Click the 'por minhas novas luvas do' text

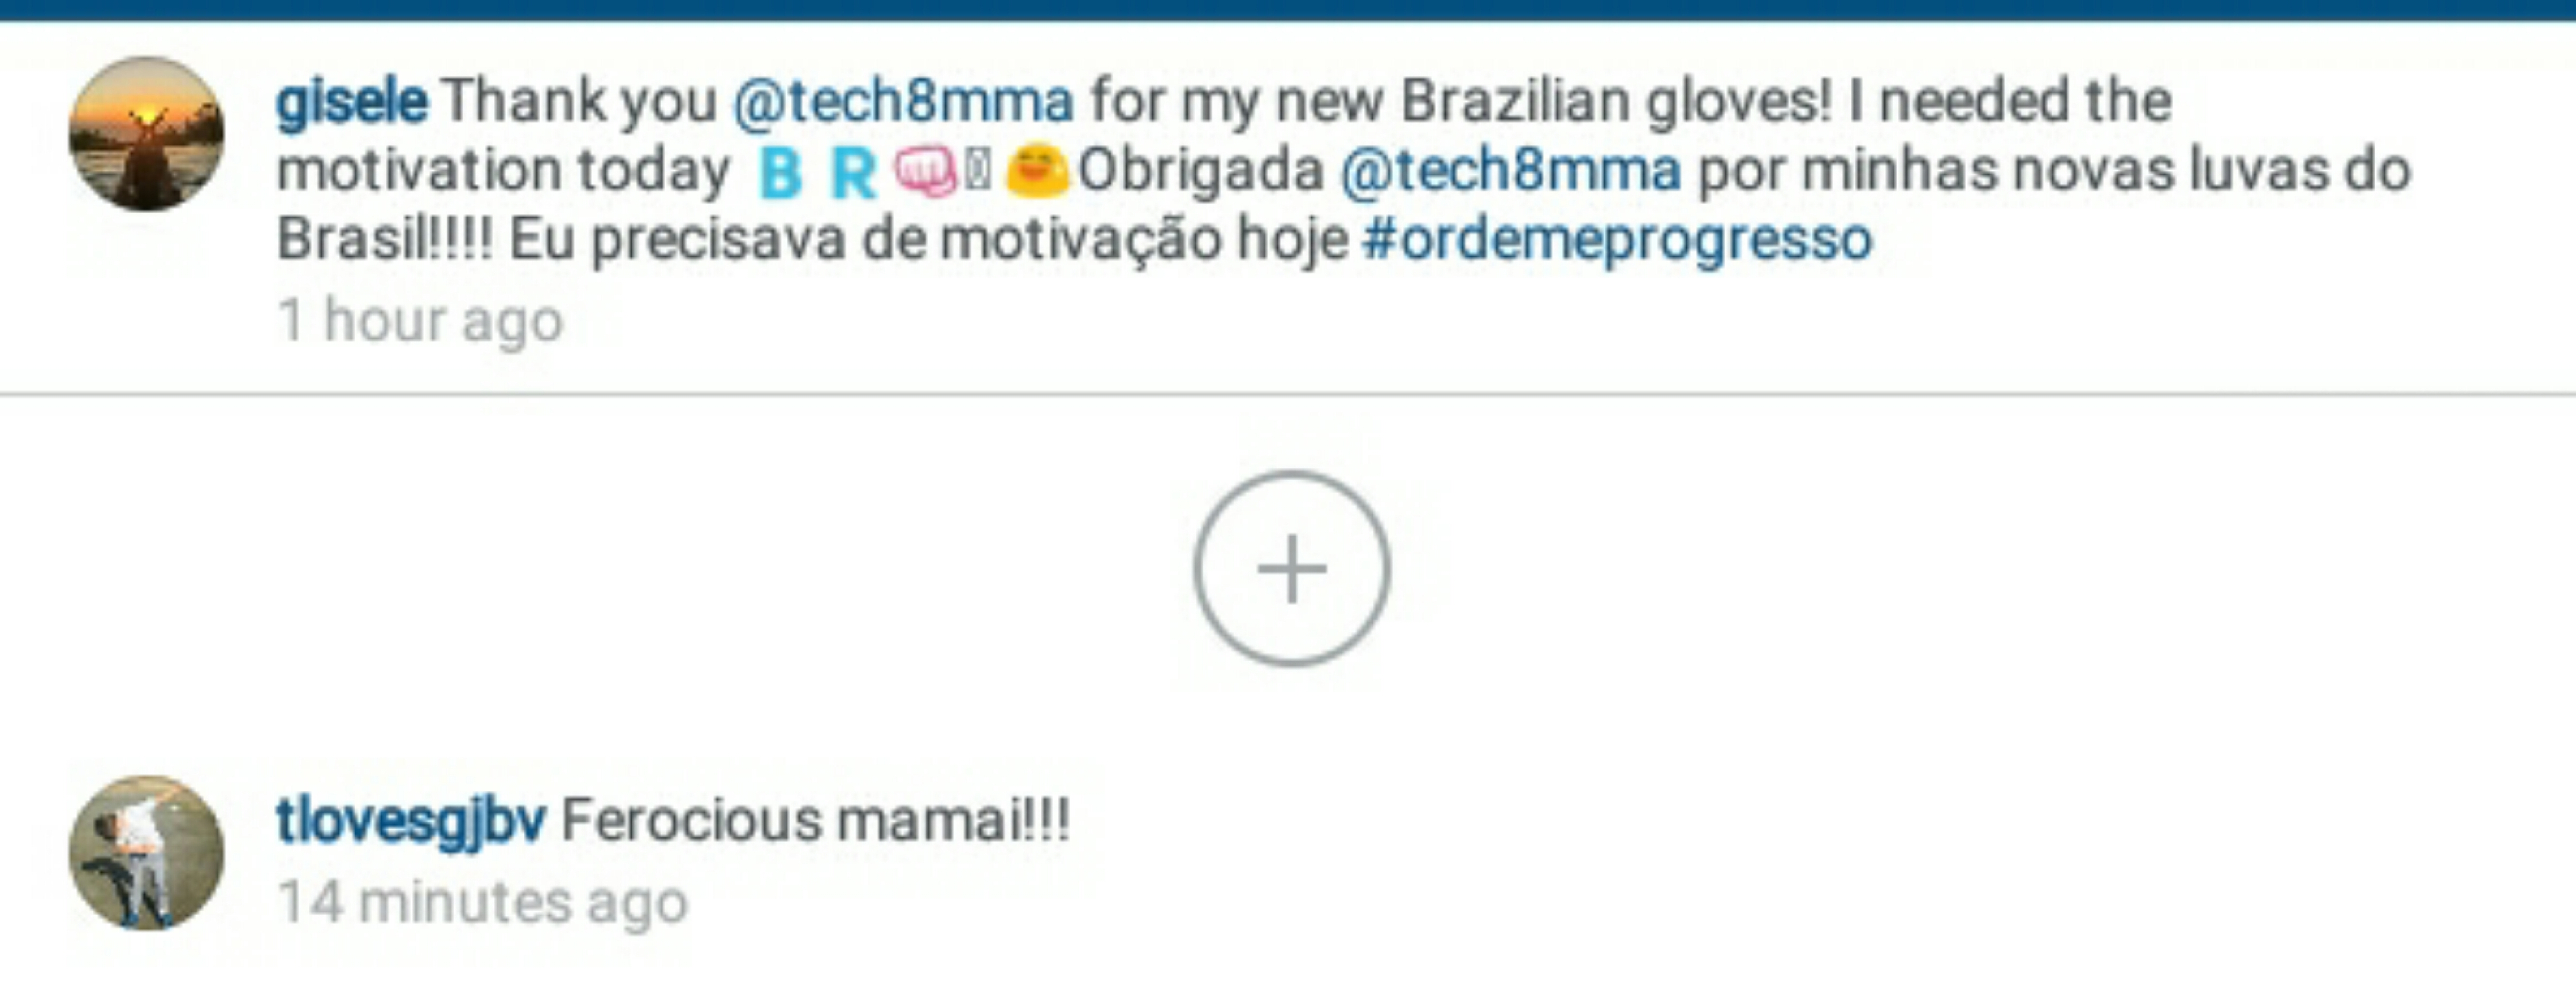2055,170
